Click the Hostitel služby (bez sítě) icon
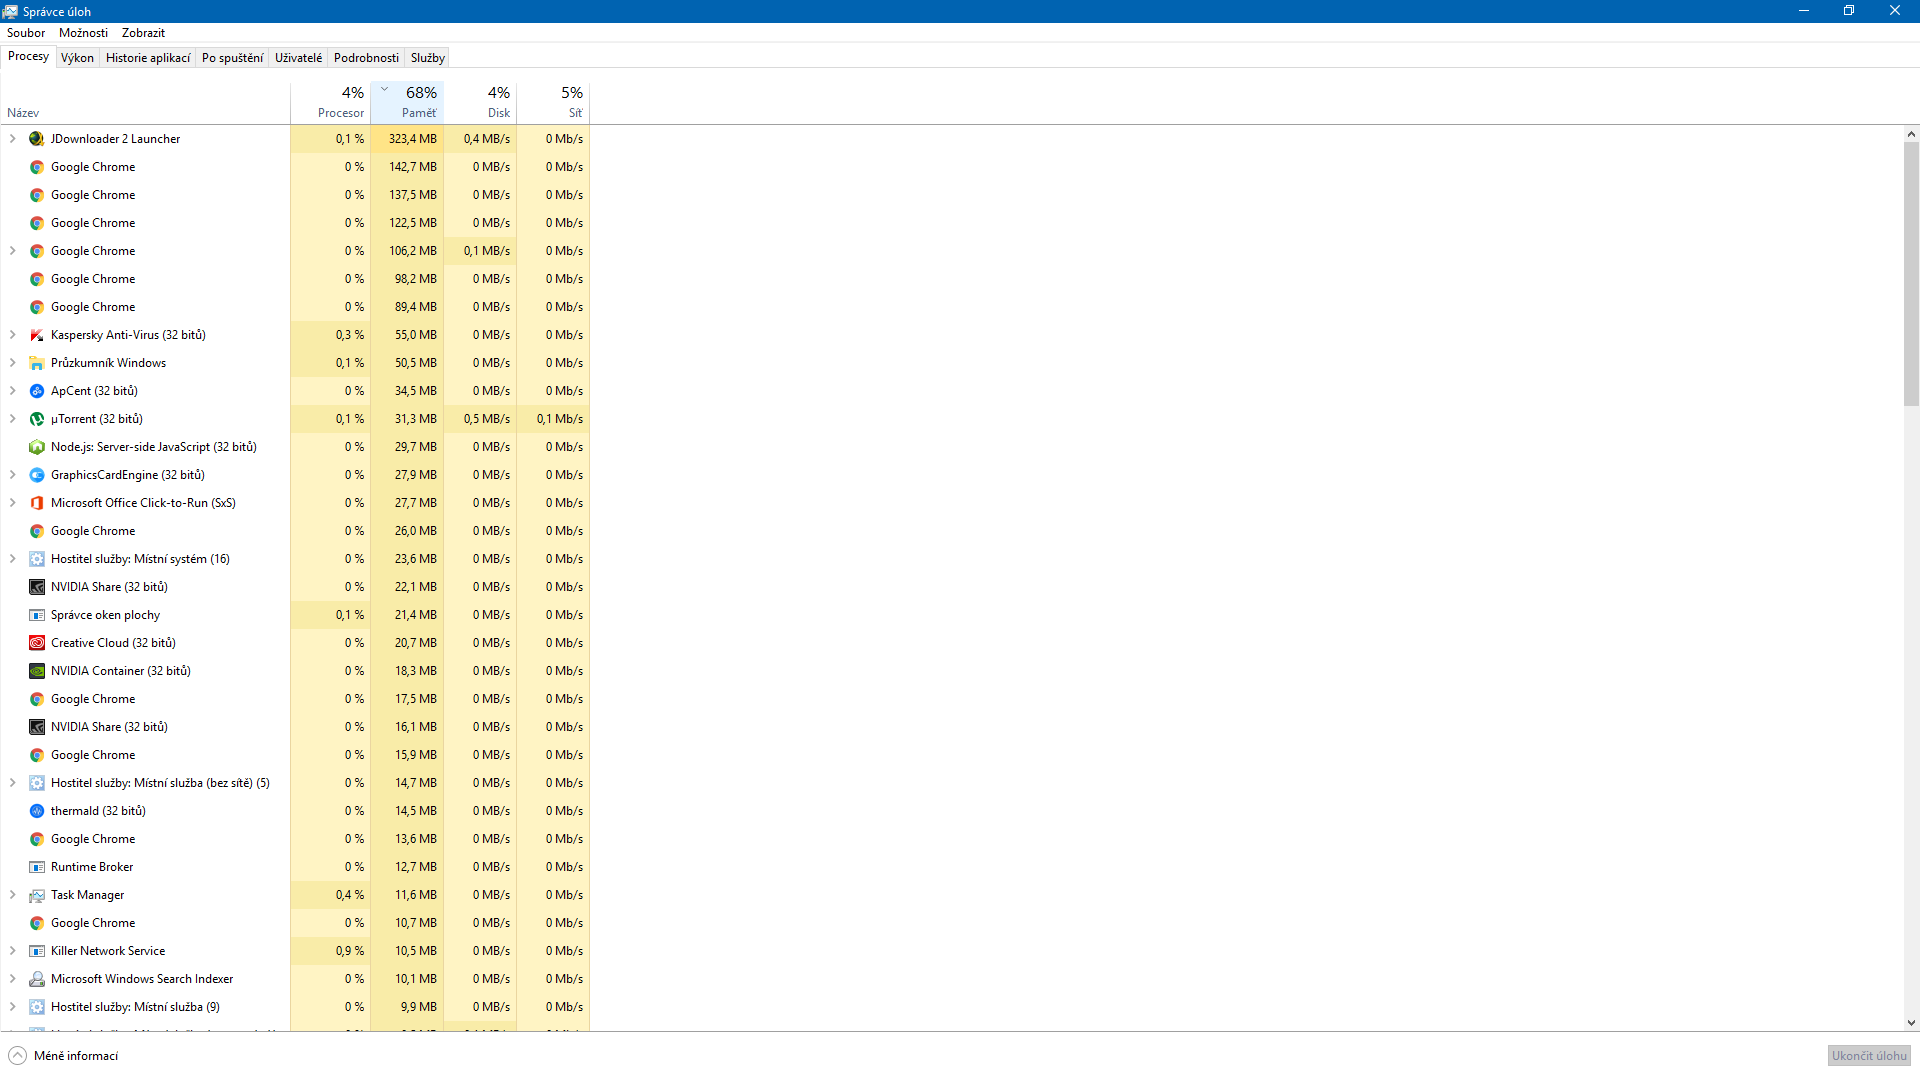 37,783
